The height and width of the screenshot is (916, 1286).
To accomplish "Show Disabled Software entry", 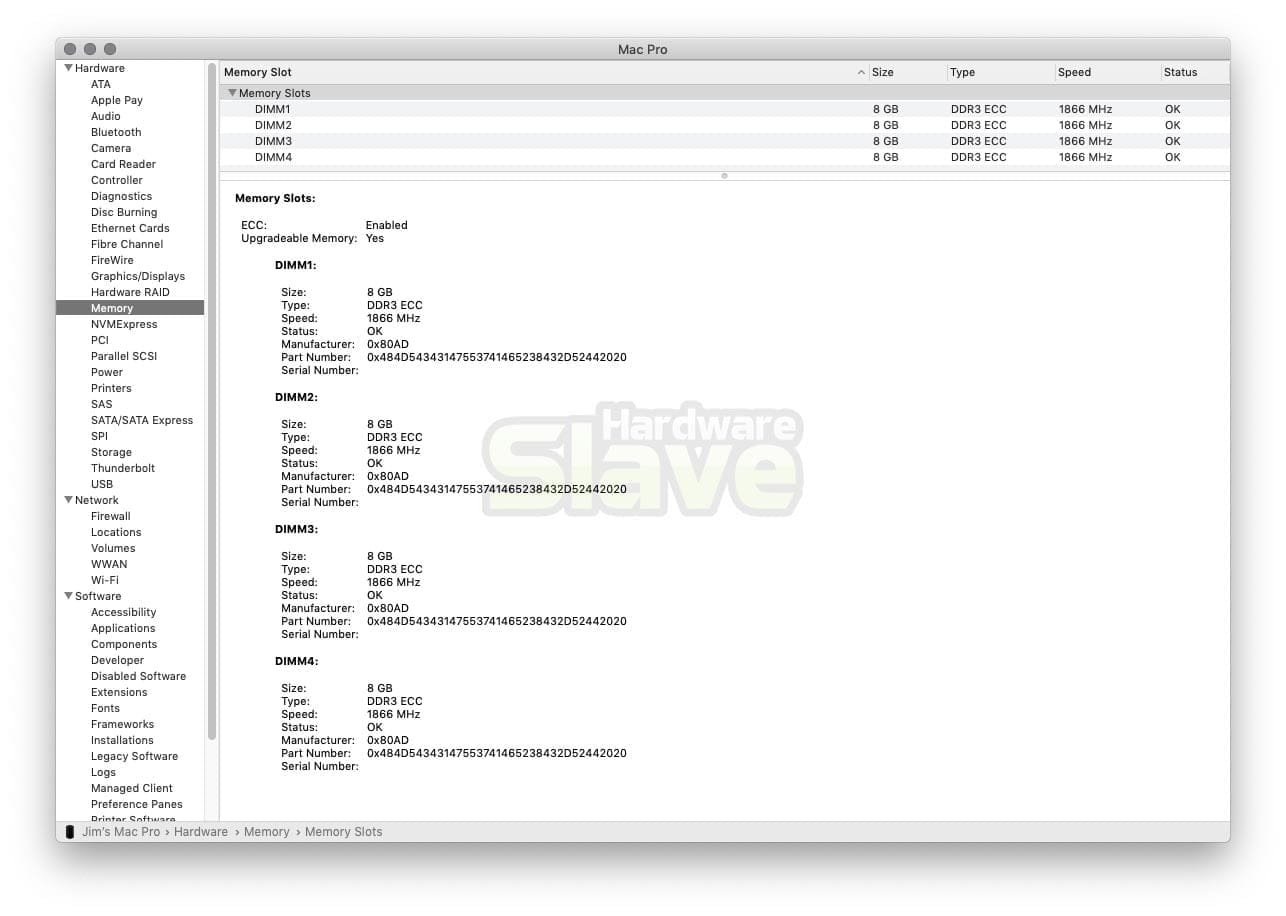I will 138,676.
